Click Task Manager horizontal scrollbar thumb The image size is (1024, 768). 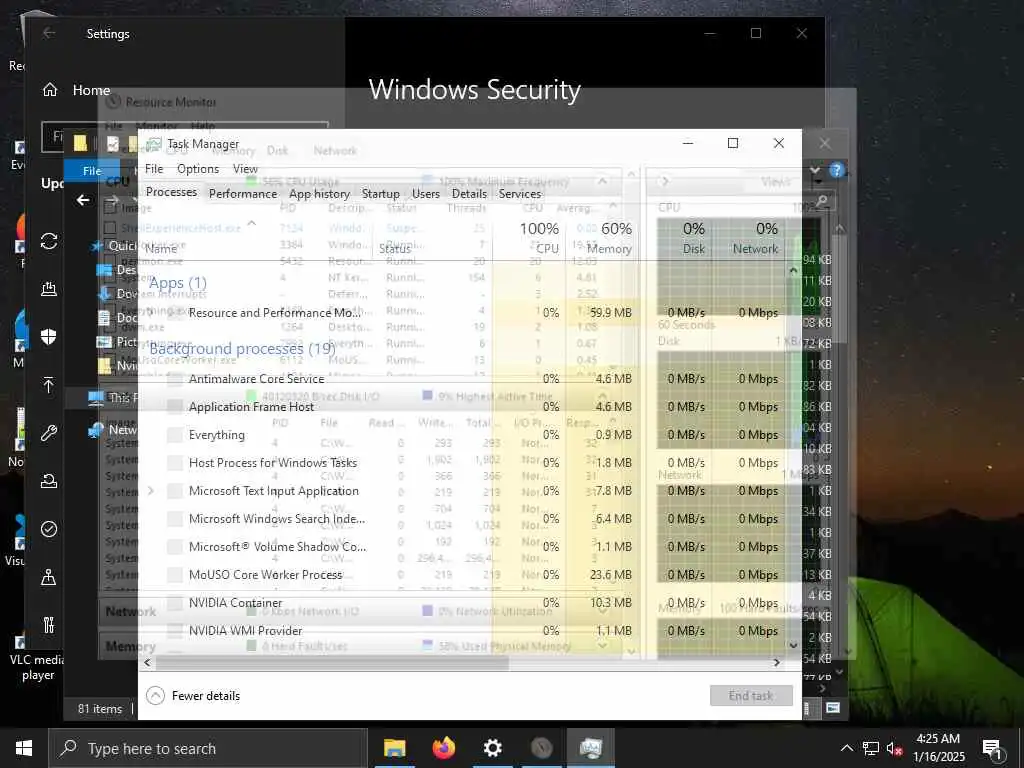(332, 662)
